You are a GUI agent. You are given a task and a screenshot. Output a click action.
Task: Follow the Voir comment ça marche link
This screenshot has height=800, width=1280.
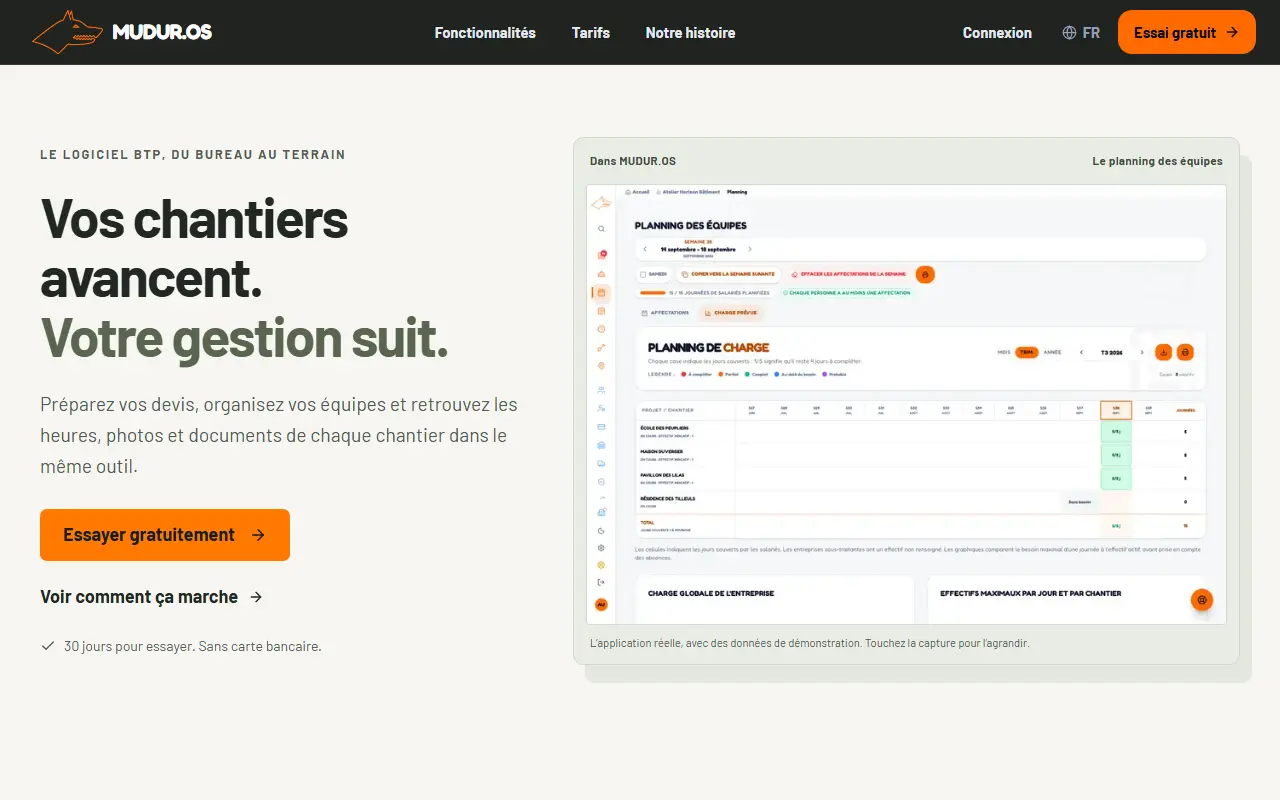151,597
